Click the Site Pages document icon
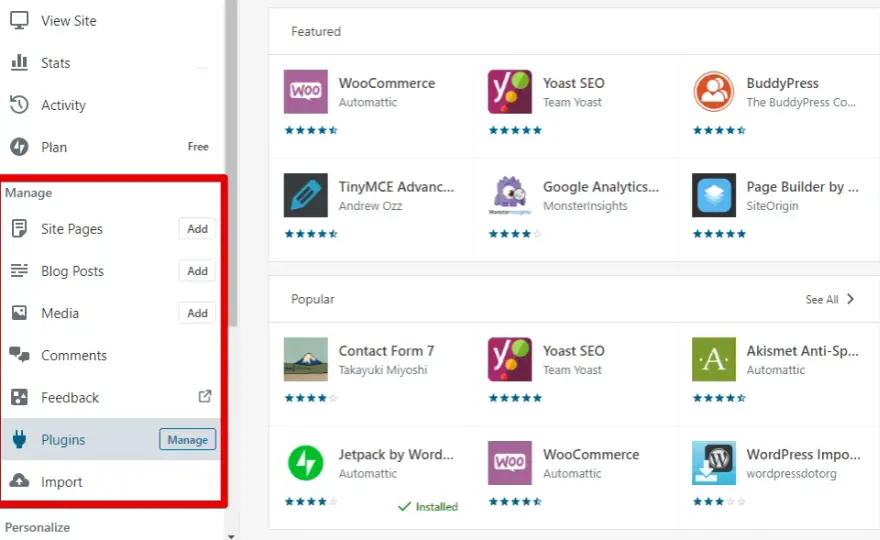Screen dimensions: 880x540 [19, 228]
